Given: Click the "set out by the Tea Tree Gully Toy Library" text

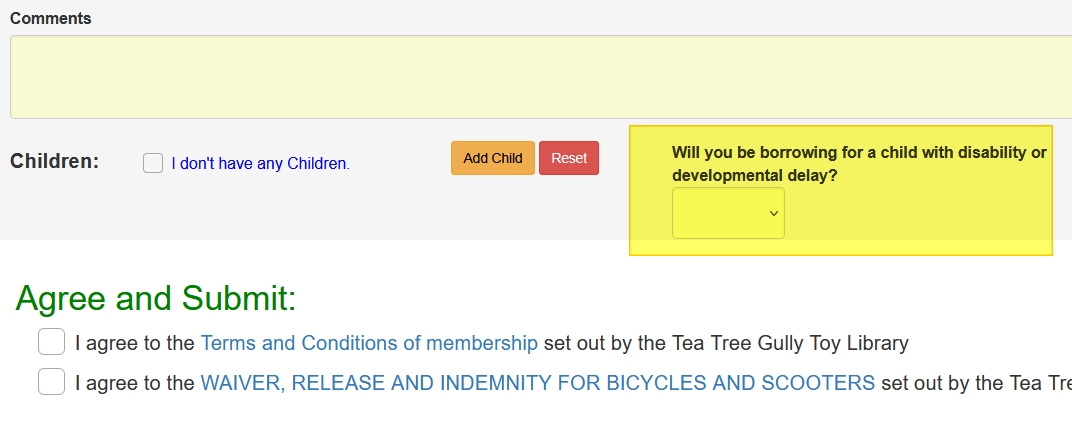Looking at the screenshot, I should pos(725,343).
